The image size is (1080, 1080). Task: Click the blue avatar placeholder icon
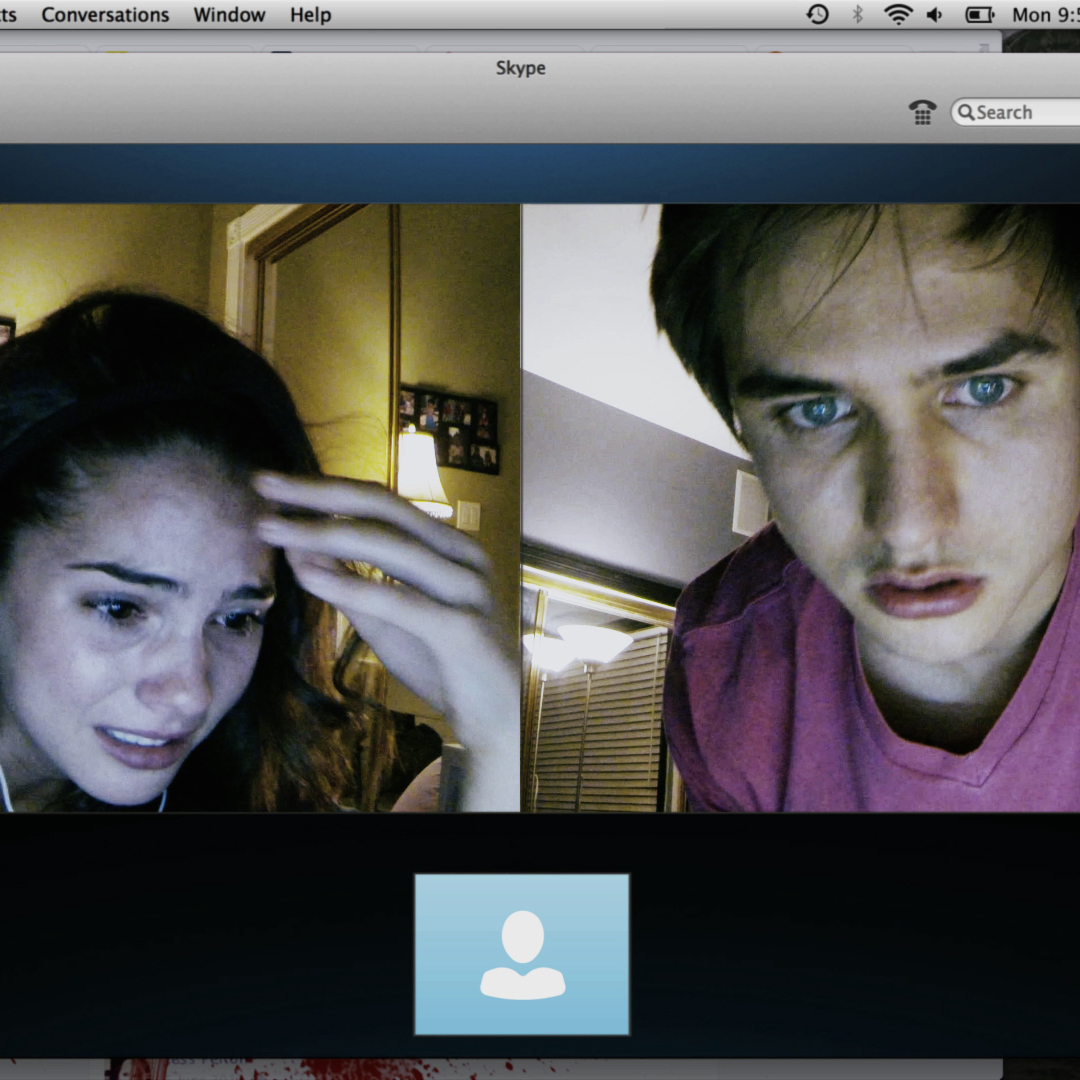point(520,952)
